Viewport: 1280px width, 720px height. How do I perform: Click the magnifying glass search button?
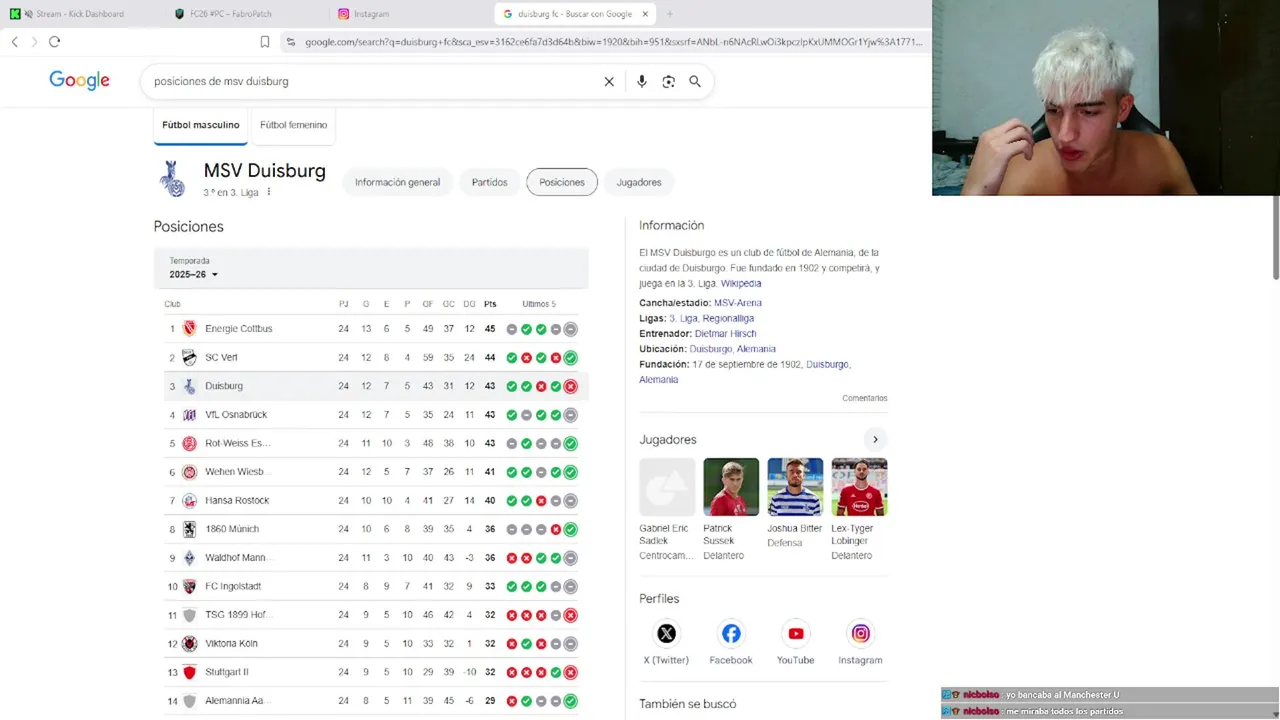[695, 82]
